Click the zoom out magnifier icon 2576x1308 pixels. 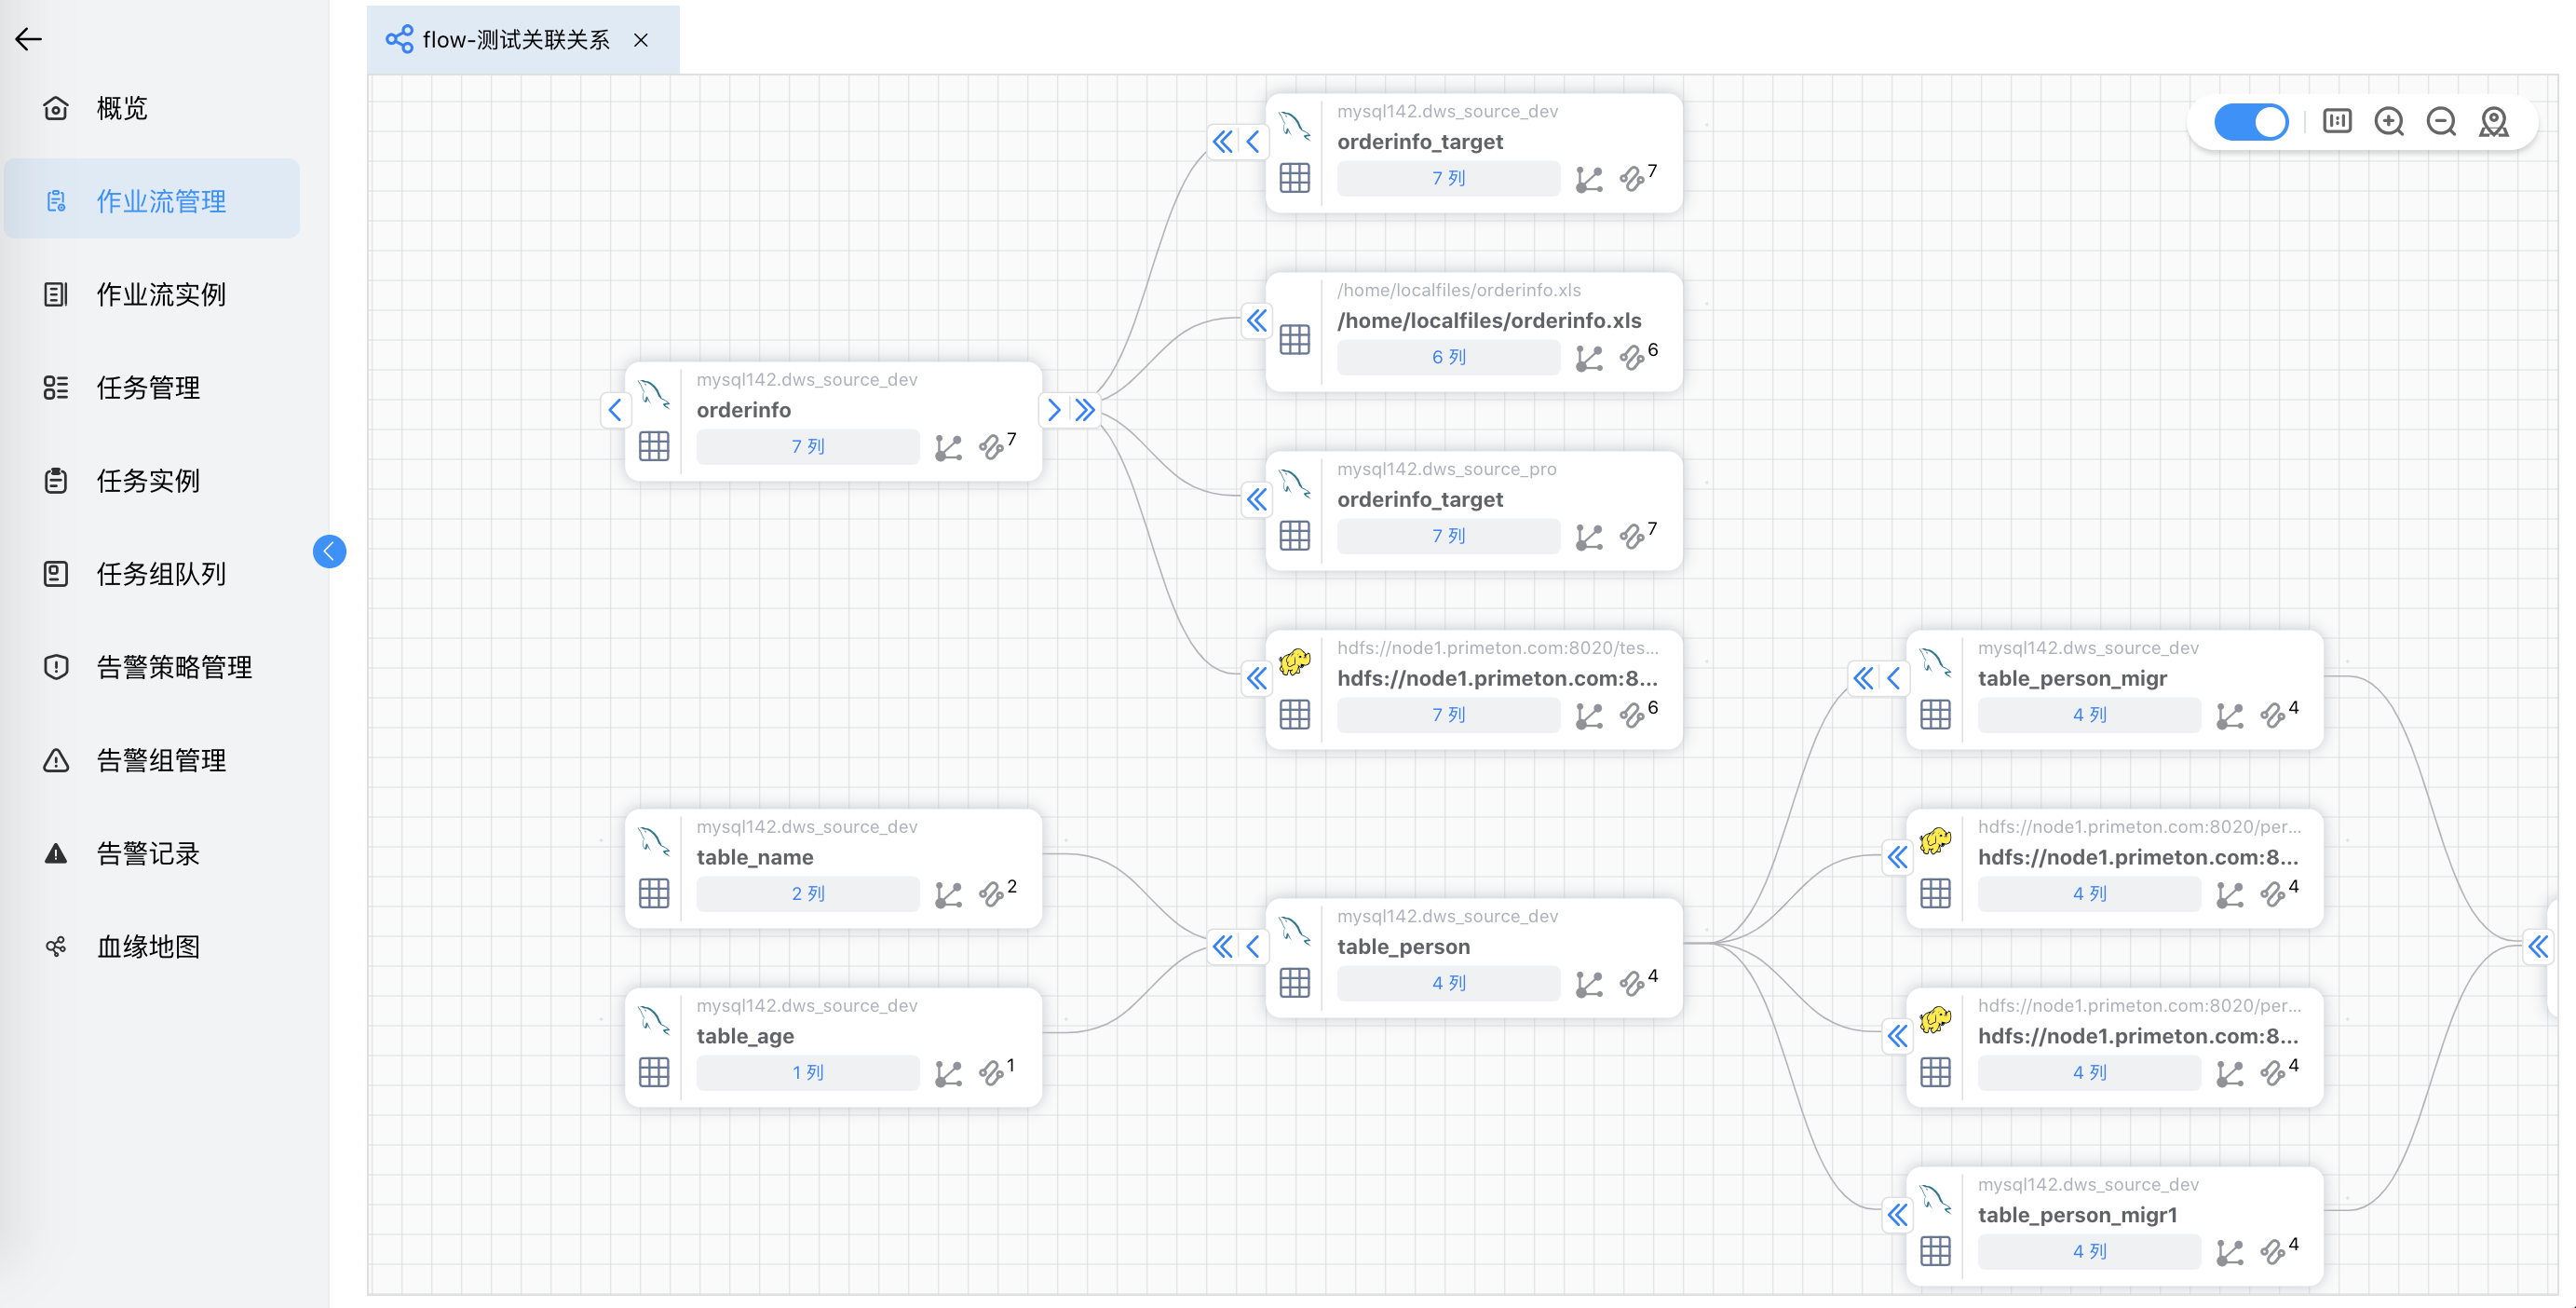[x=2440, y=122]
